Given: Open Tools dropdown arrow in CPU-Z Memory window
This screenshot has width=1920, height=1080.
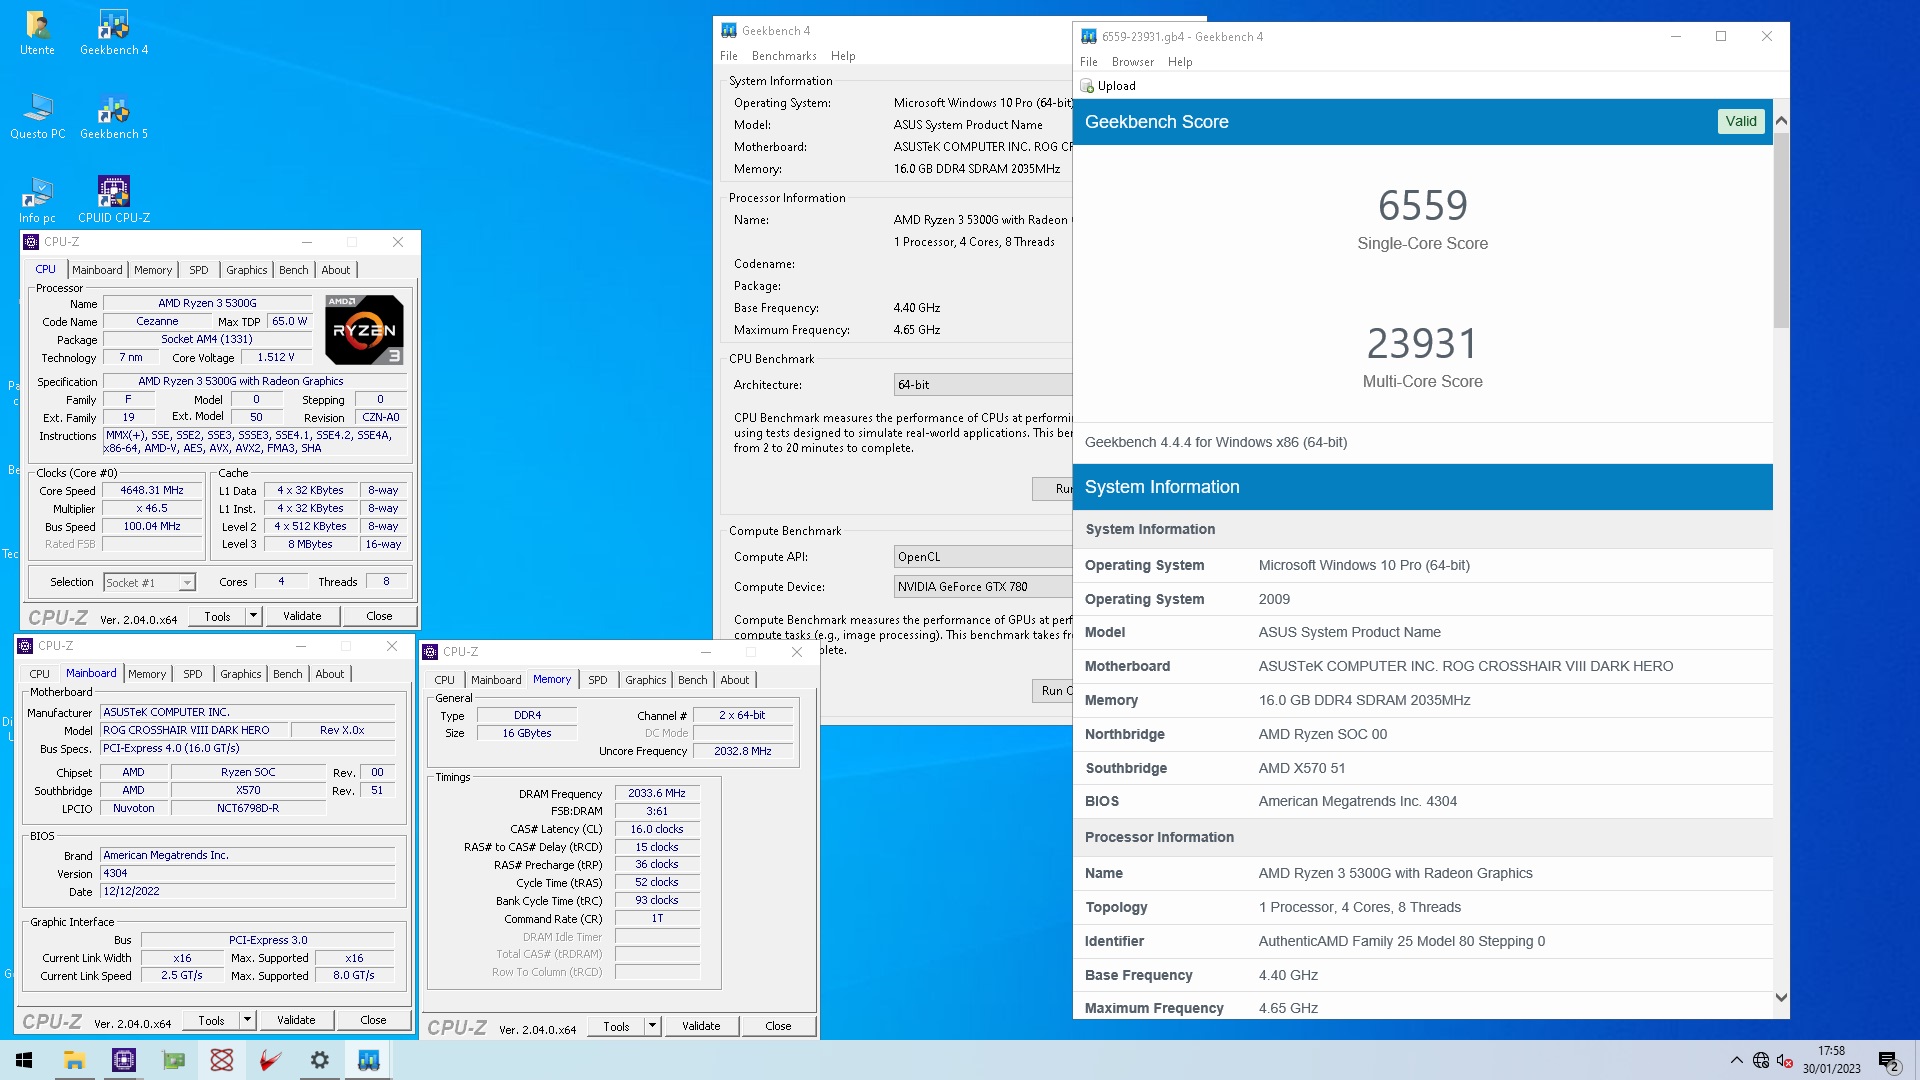Looking at the screenshot, I should (652, 1026).
